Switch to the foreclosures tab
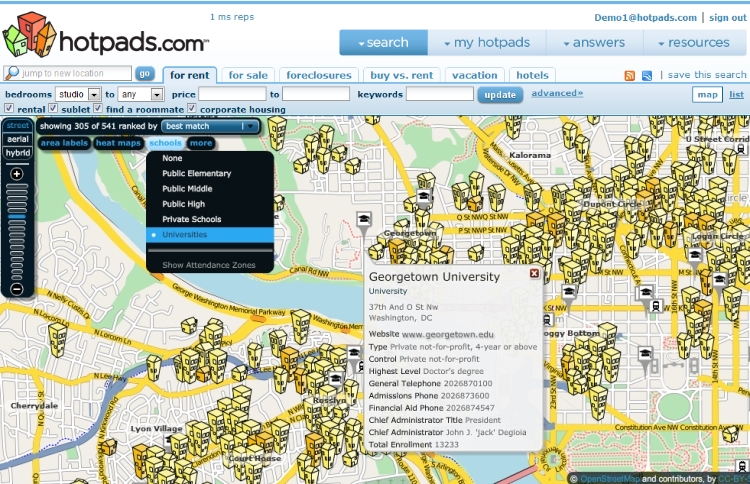Screen dimensions: 750x484 (x=319, y=75)
